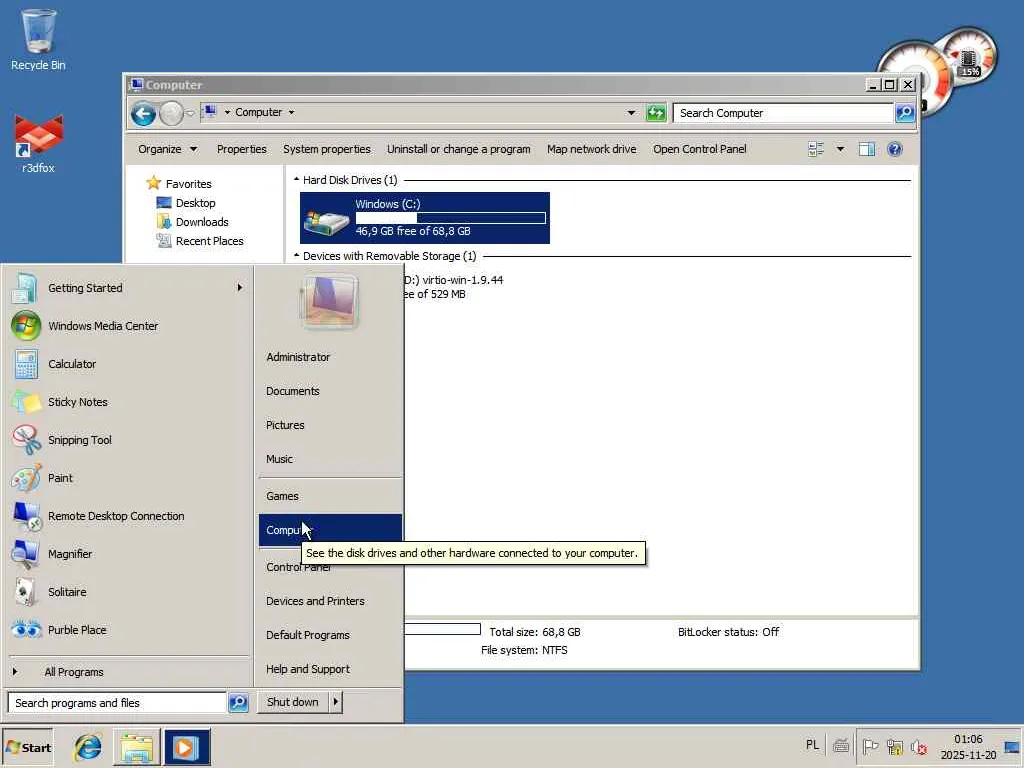Image resolution: width=1024 pixels, height=768 pixels.
Task: Open Windows Explorer taskbar icon
Action: (x=136, y=747)
